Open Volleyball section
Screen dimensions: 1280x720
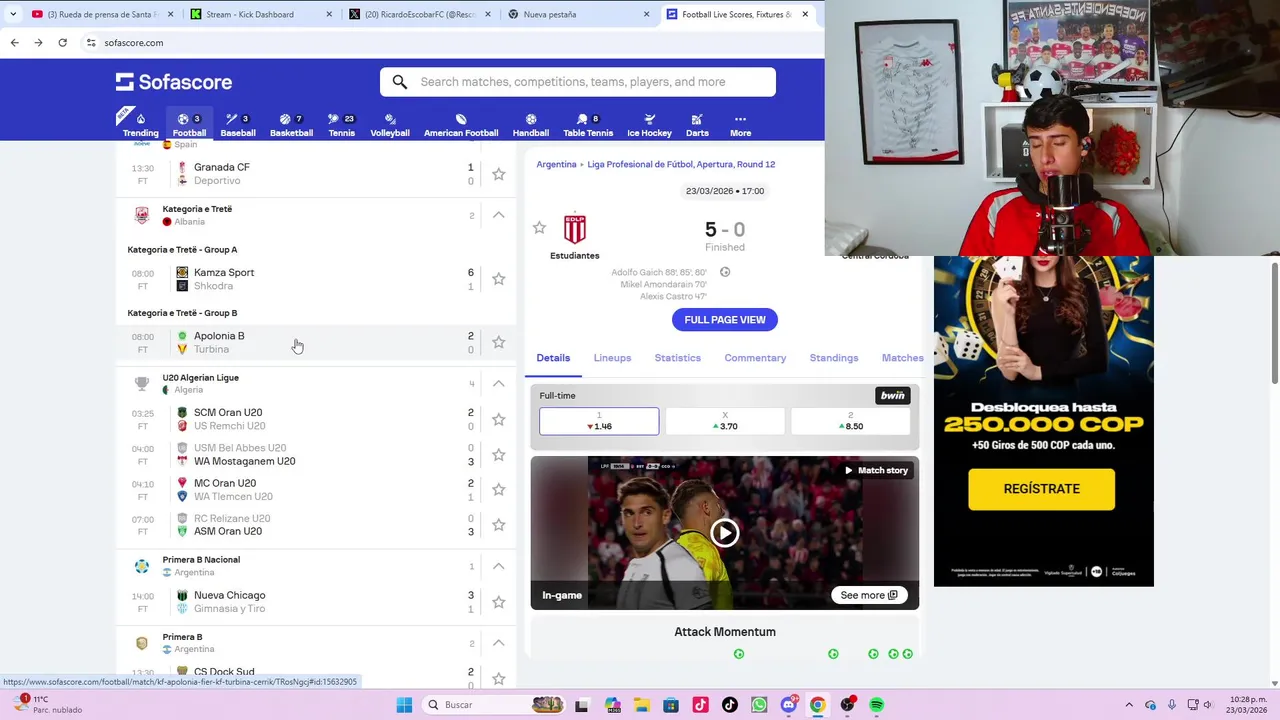[390, 125]
